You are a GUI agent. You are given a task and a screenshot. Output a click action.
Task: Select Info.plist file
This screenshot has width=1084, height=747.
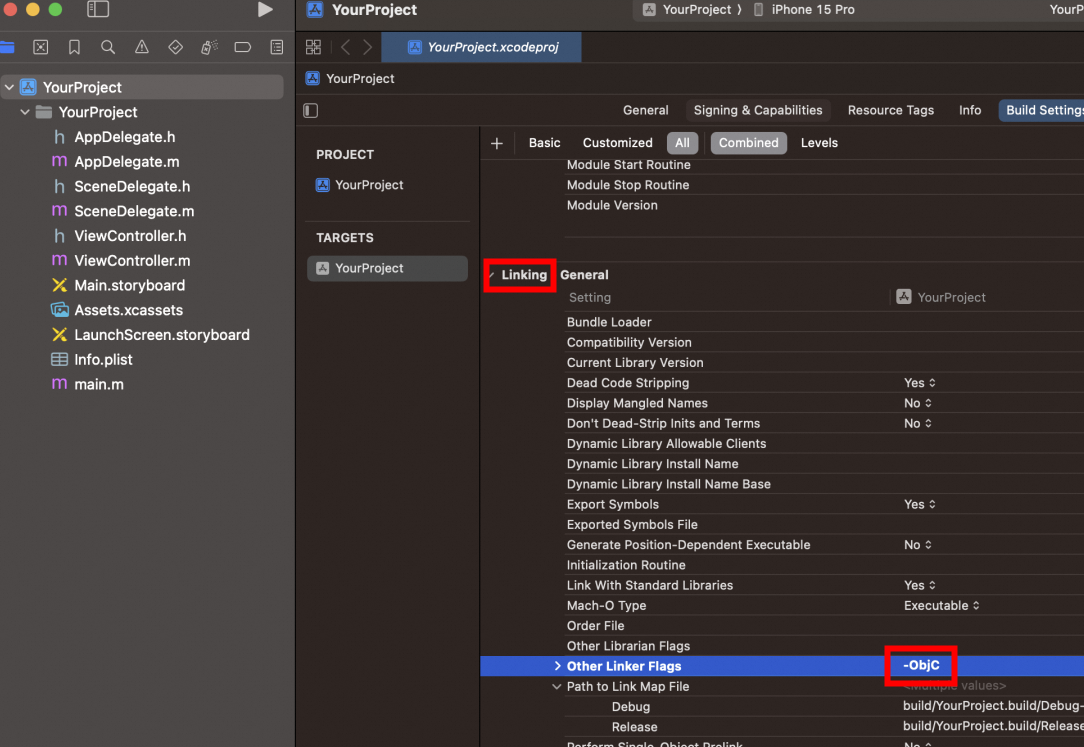[103, 360]
